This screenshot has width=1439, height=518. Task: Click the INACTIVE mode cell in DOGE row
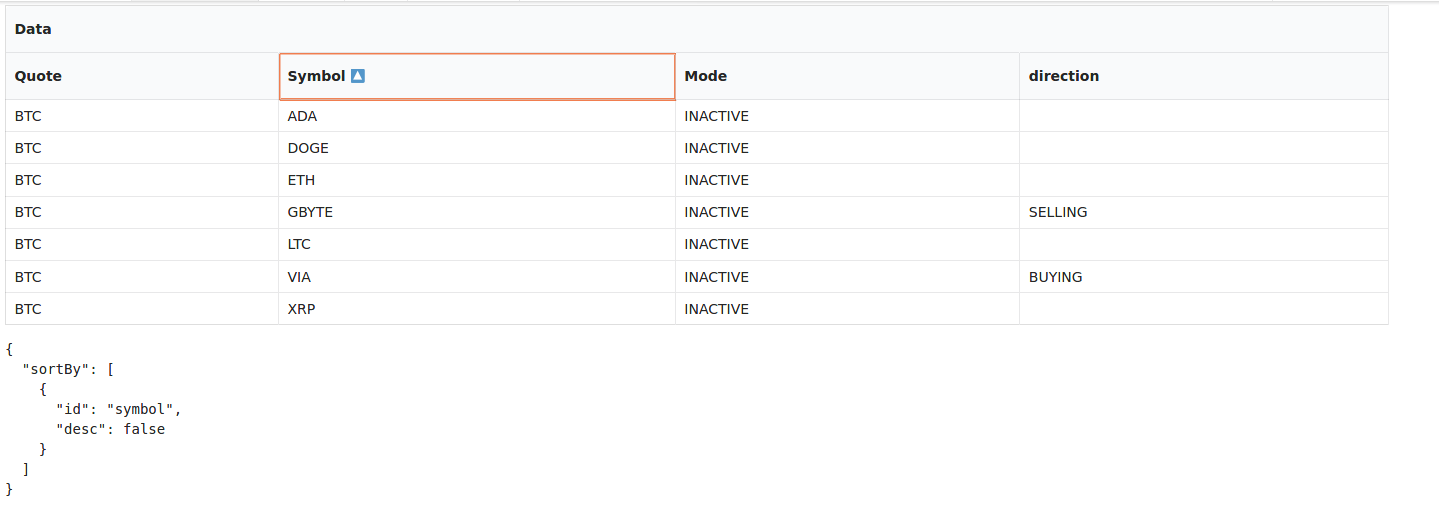pos(848,148)
